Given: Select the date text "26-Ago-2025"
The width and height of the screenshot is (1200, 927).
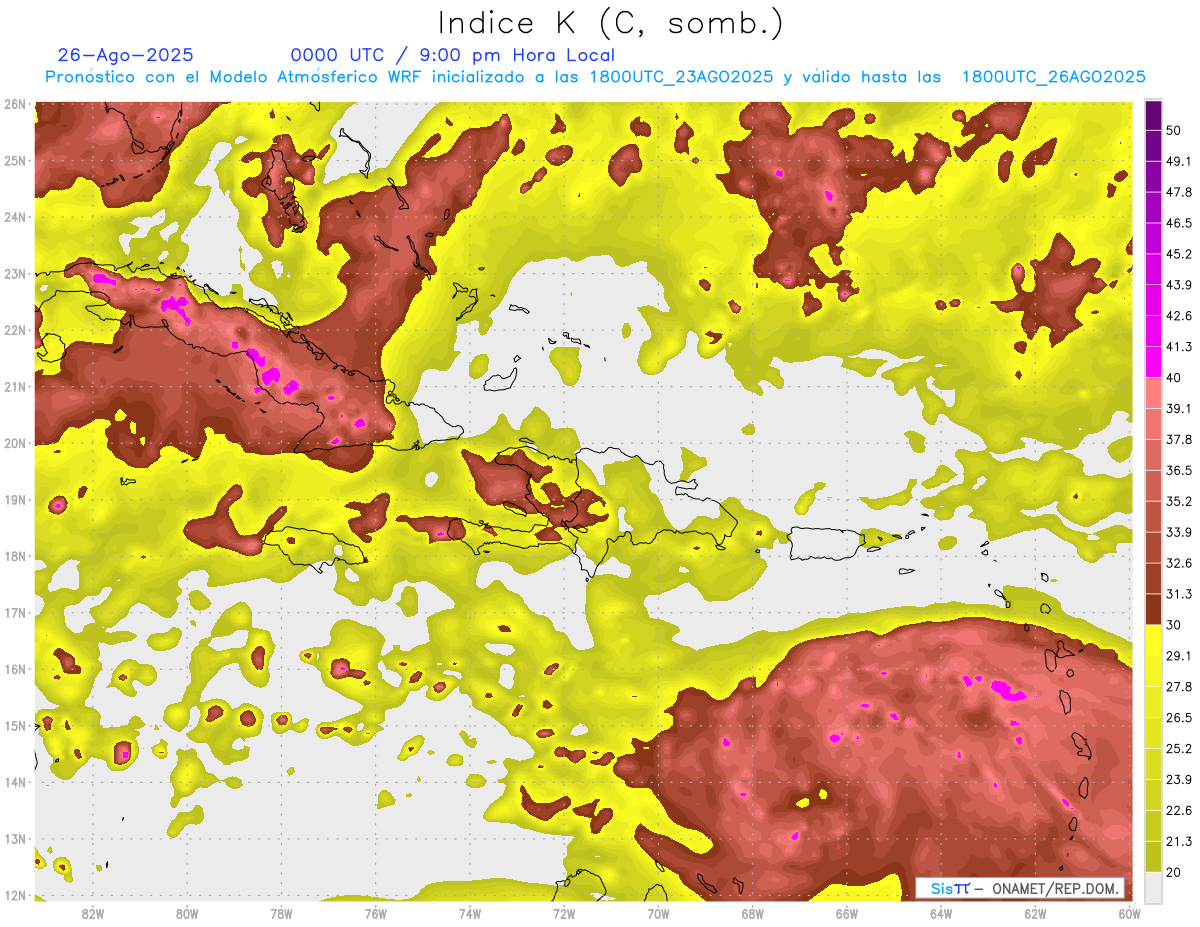Looking at the screenshot, I should 126,55.
